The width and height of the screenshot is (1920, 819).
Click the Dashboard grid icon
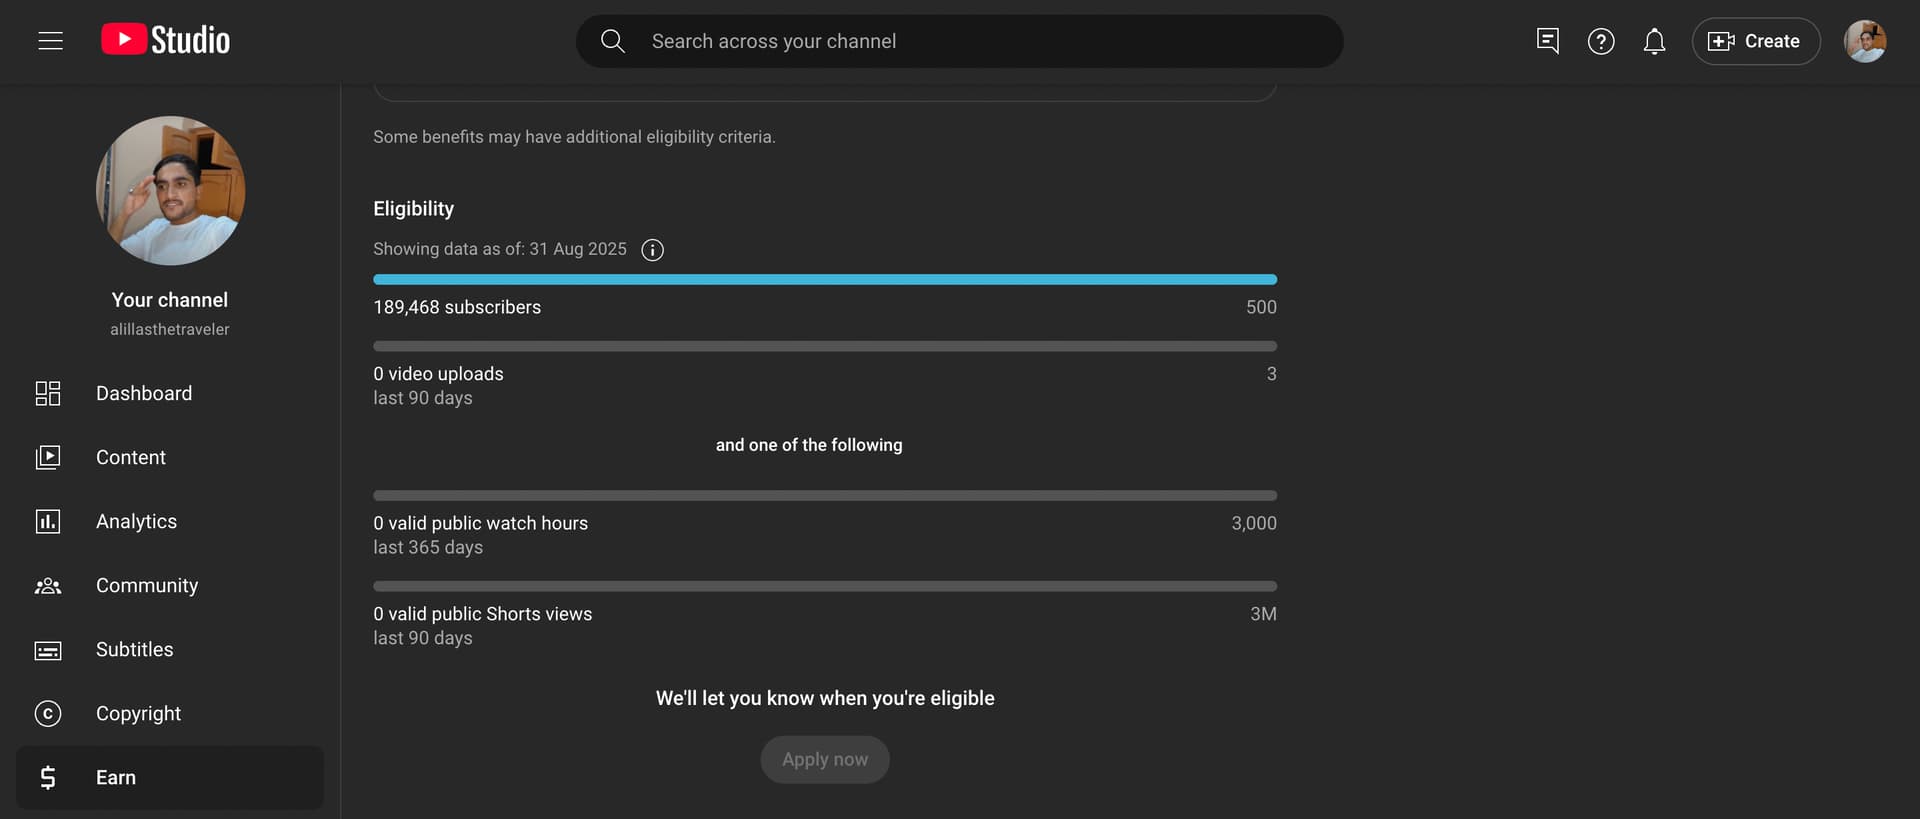click(x=48, y=393)
